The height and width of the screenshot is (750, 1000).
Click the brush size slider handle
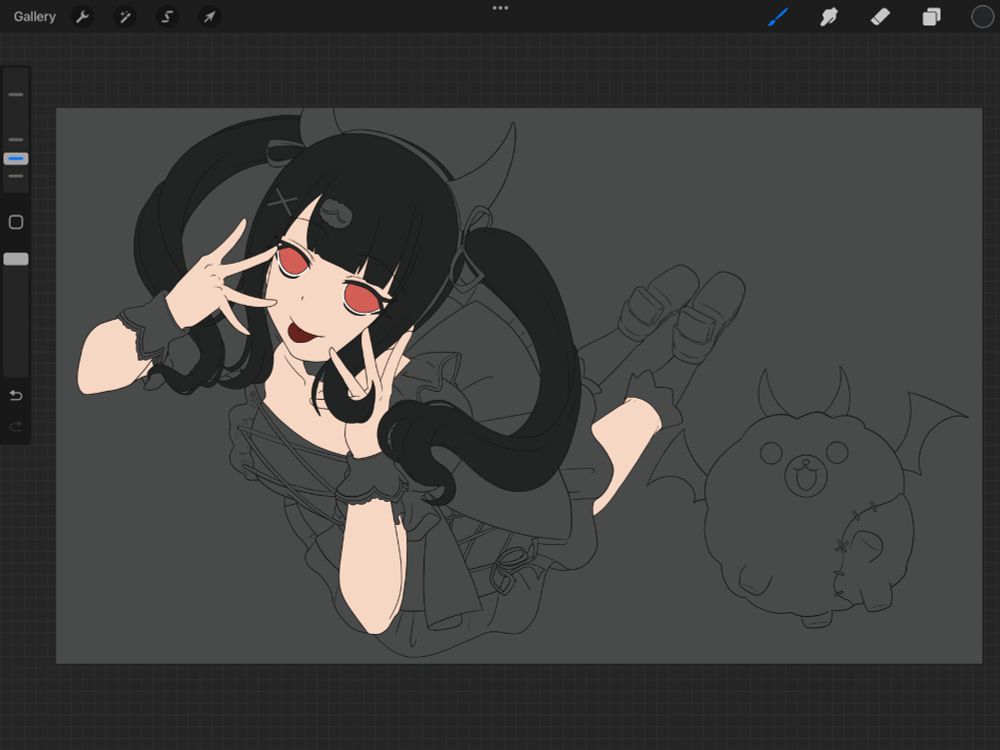(x=16, y=158)
